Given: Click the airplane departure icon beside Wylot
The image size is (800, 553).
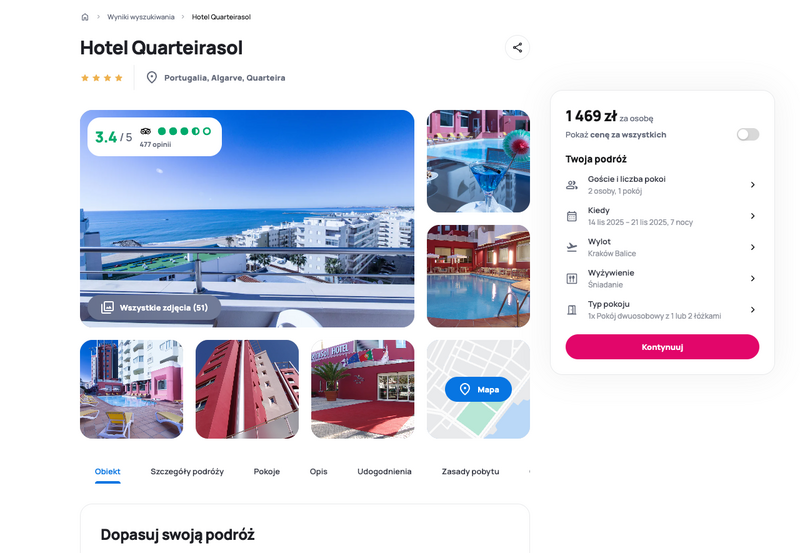Looking at the screenshot, I should point(572,247).
